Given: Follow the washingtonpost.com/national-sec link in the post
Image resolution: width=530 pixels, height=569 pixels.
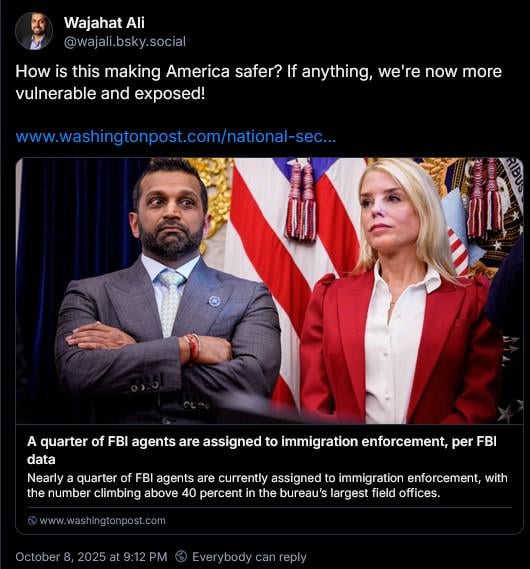Looking at the screenshot, I should (x=176, y=137).
